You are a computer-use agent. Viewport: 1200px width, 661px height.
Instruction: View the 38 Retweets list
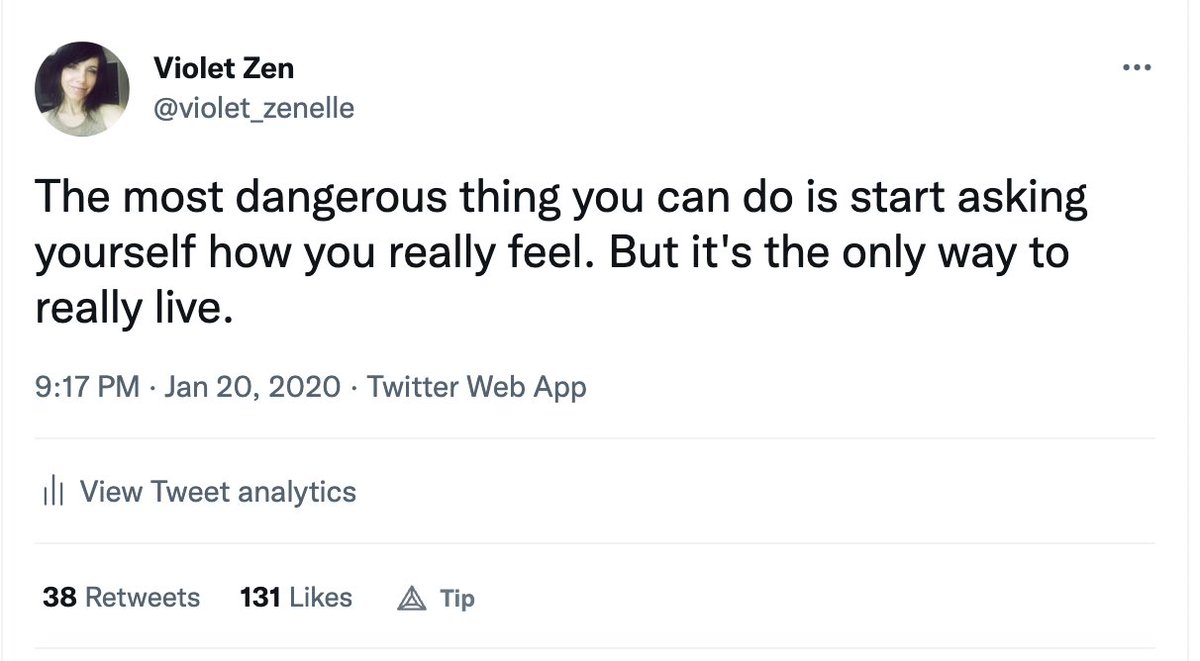[x=121, y=598]
